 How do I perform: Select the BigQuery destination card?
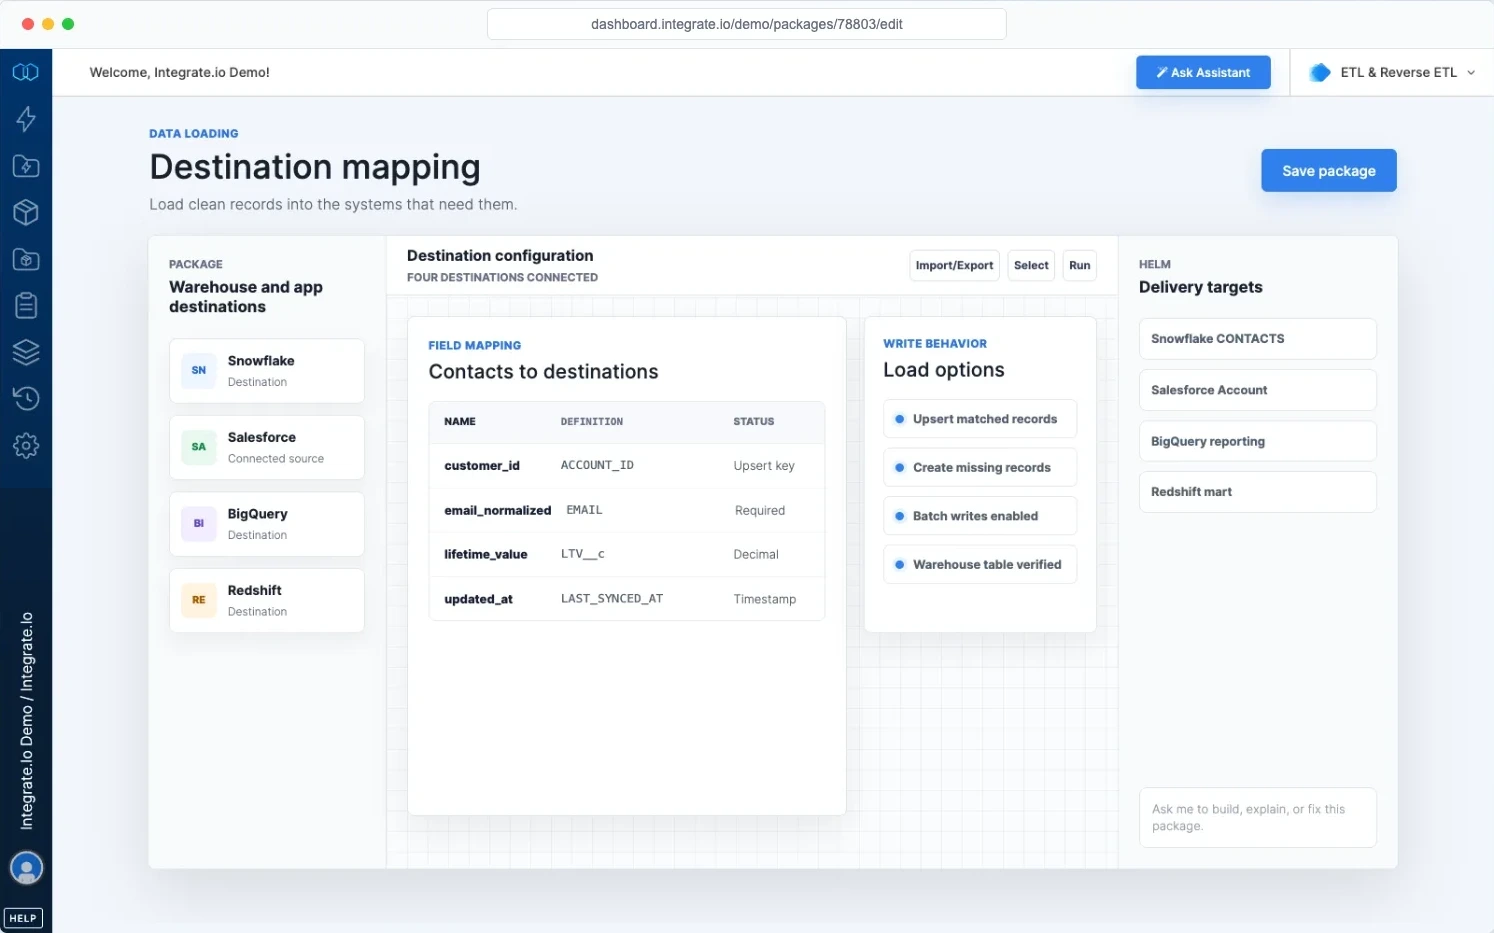click(x=267, y=524)
